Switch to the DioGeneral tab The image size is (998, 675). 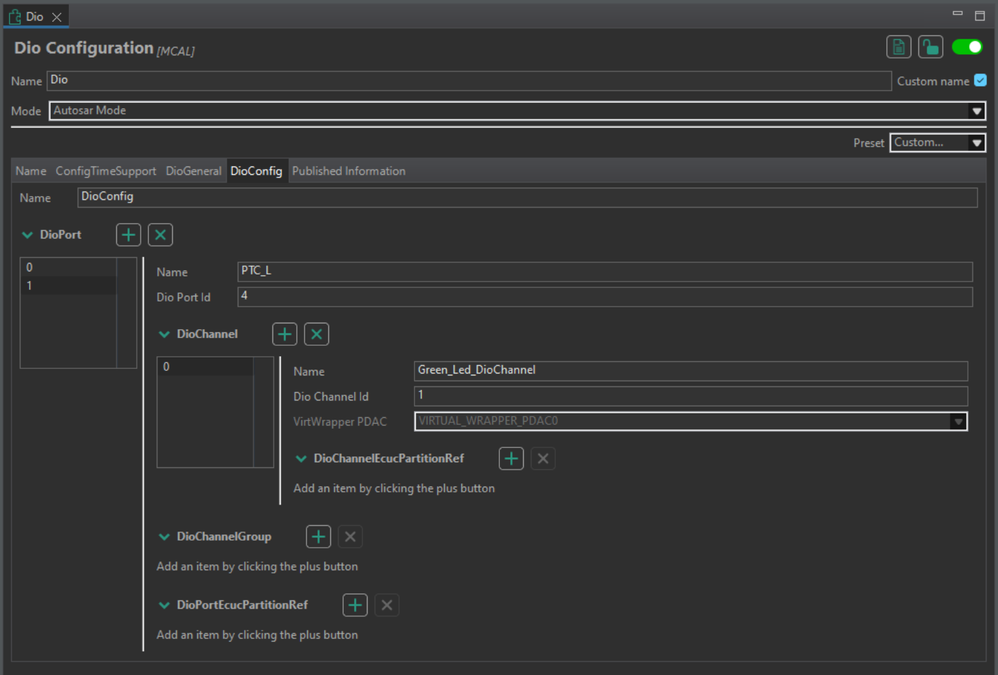[x=193, y=171]
